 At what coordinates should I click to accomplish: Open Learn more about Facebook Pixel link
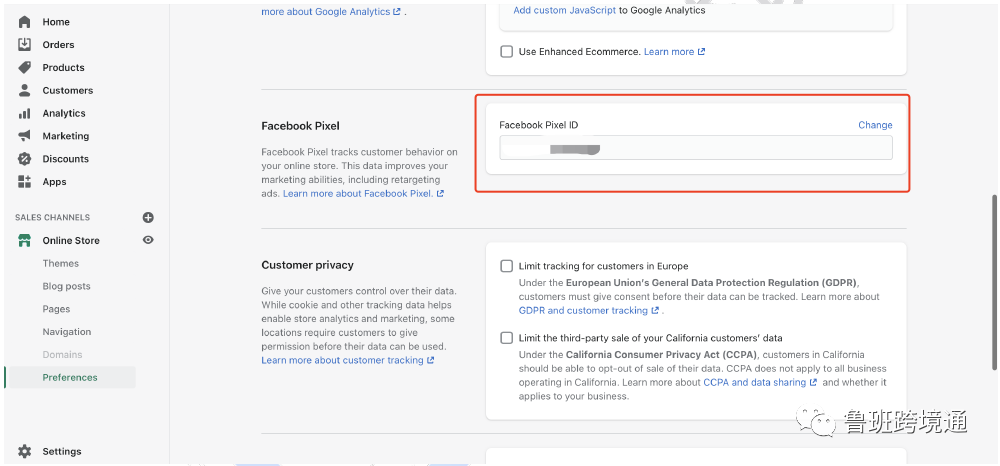click(x=358, y=194)
